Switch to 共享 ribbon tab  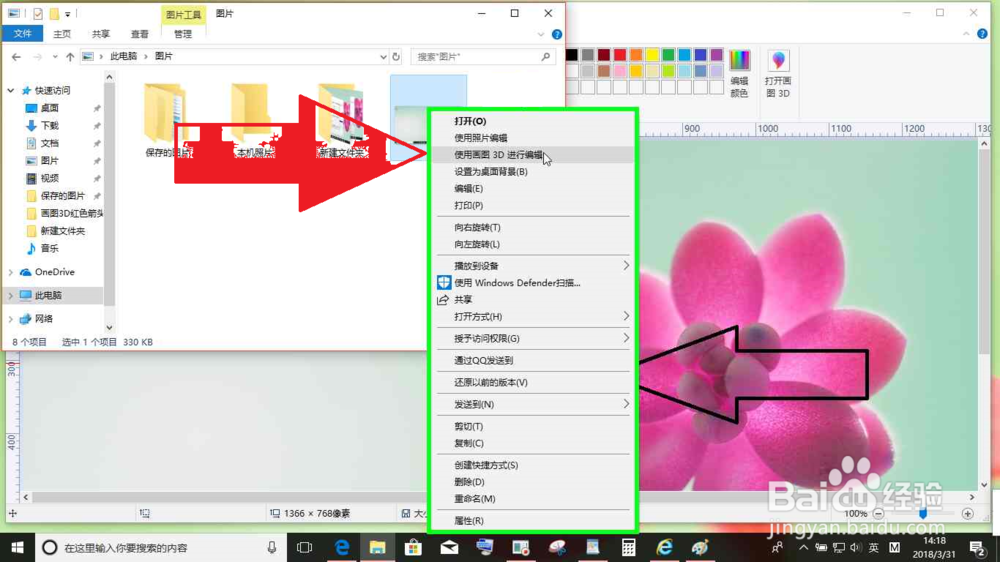click(x=101, y=34)
